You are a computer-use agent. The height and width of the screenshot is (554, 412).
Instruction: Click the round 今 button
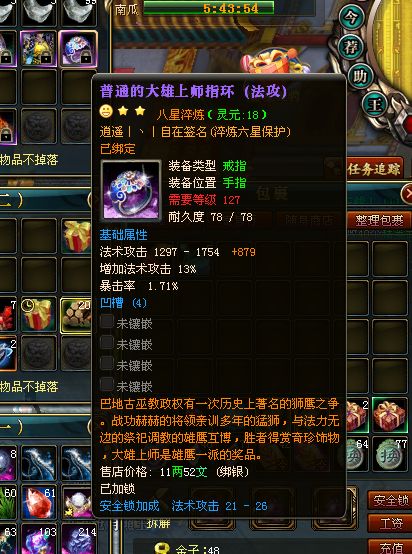[351, 18]
